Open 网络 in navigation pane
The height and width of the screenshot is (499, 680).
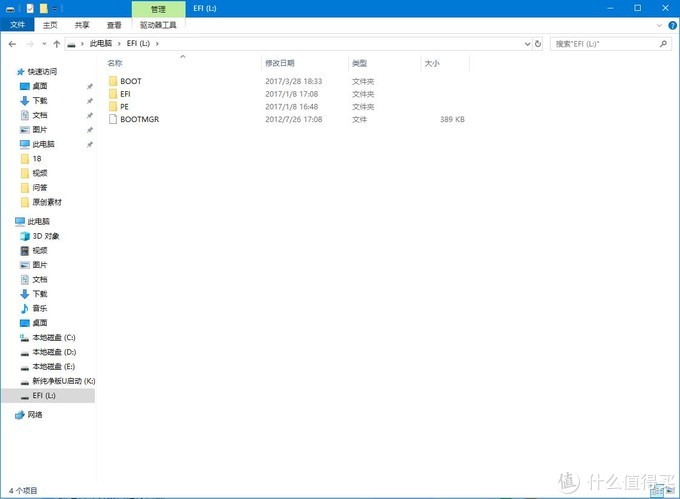[x=35, y=415]
